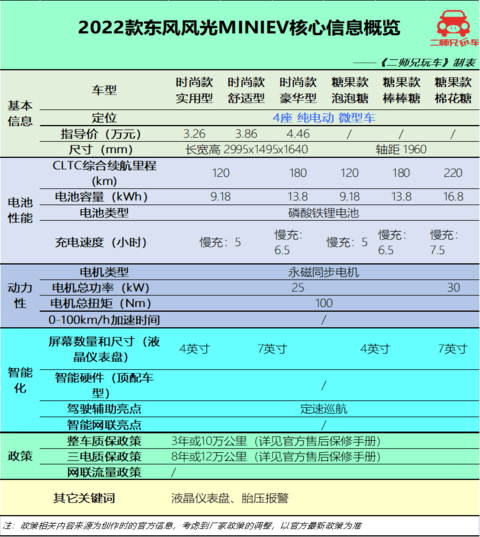Select the 定速巡航 driving assist cell
480x537 pixels.
pos(324,409)
